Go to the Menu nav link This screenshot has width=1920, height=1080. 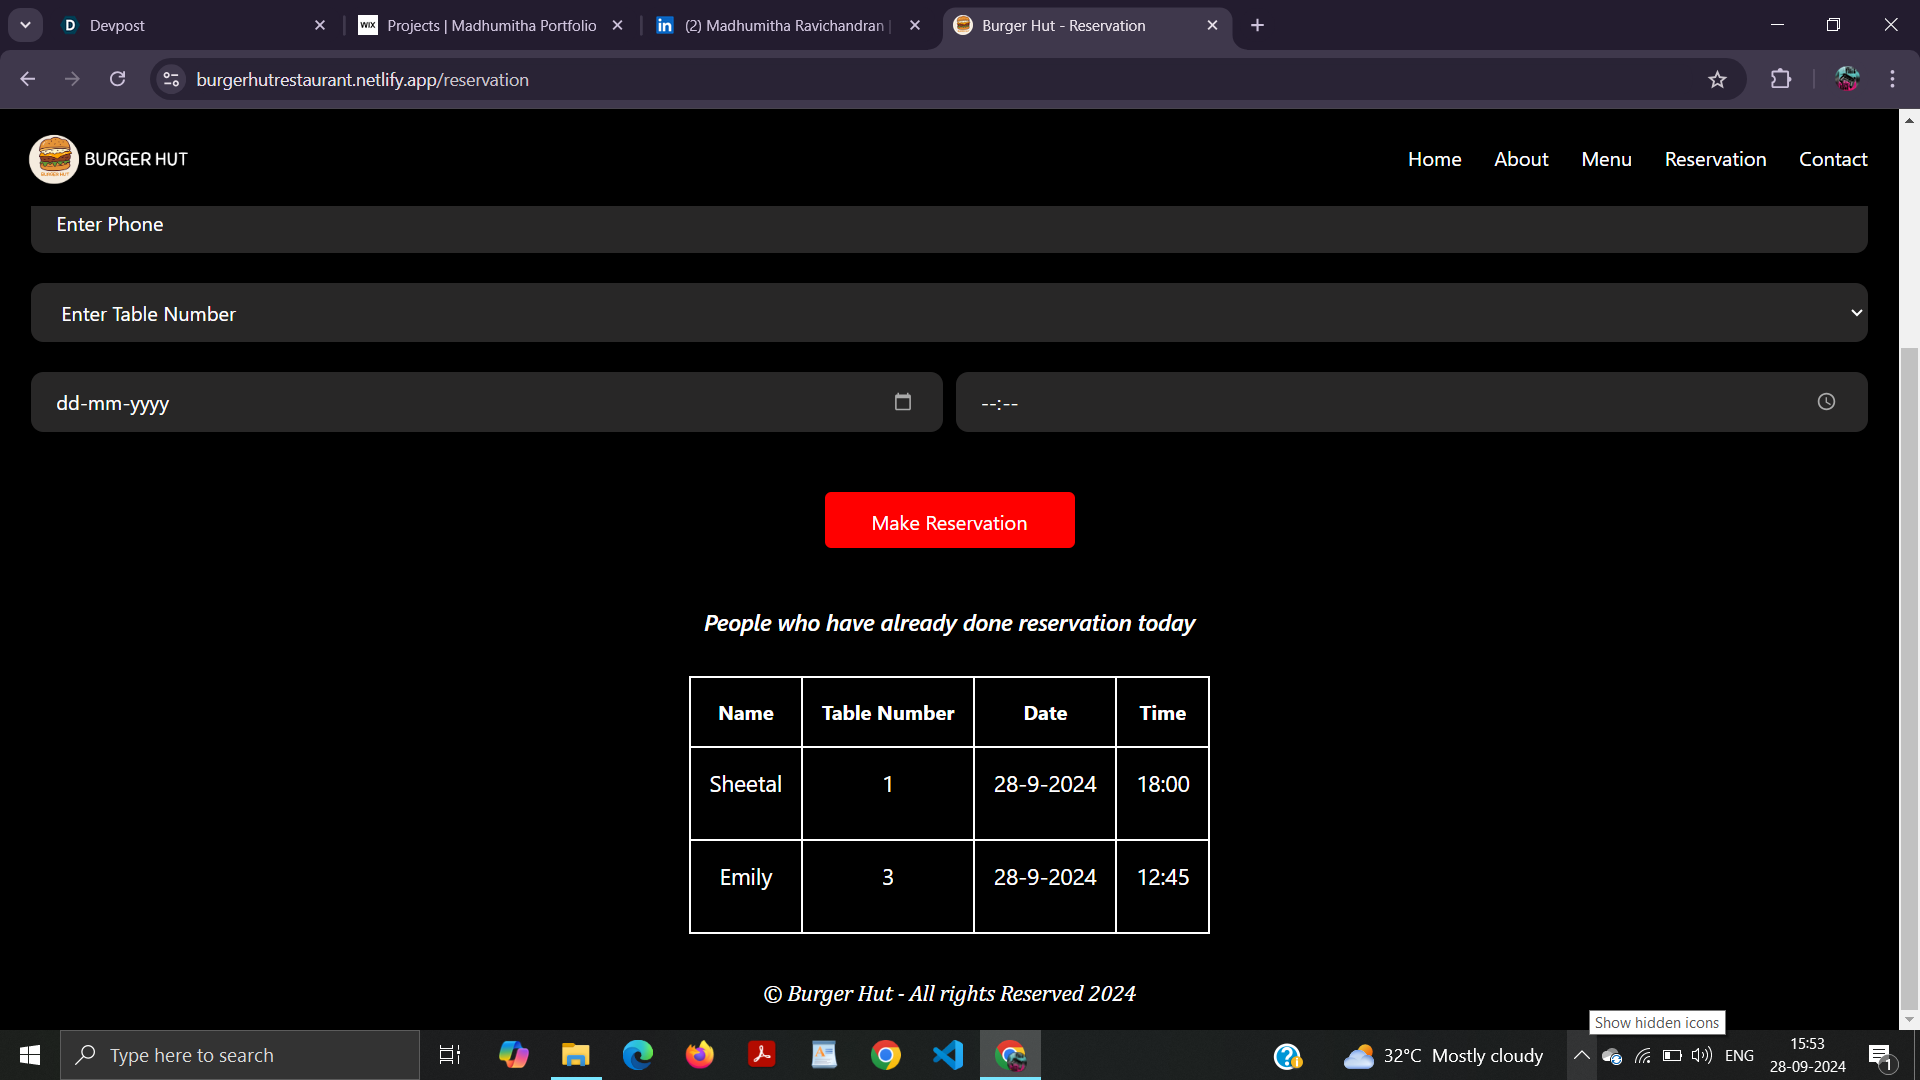tap(1606, 159)
